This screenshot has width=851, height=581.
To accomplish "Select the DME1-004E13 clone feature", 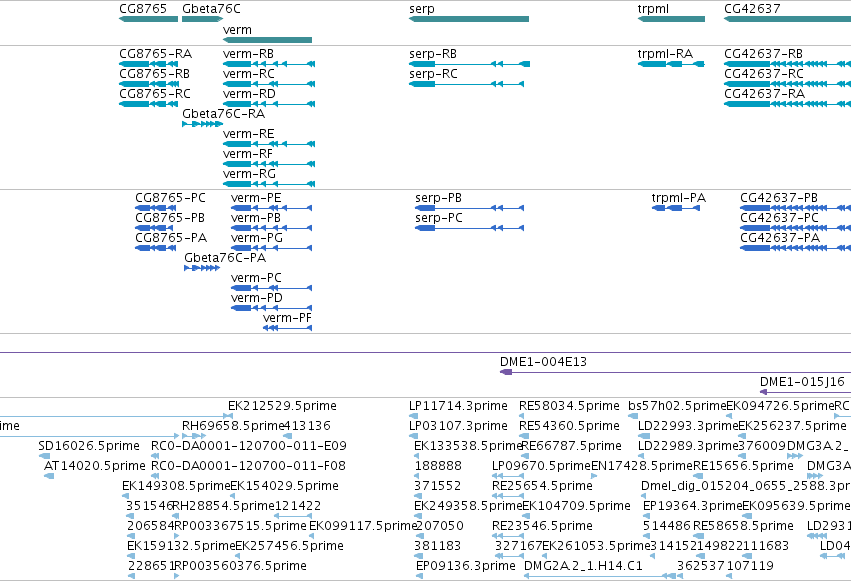I will click(x=675, y=372).
